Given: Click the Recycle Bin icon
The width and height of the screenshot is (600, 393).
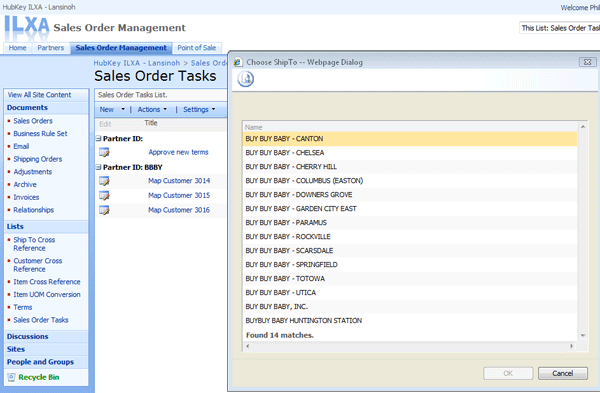Looking at the screenshot, I should pos(11,377).
